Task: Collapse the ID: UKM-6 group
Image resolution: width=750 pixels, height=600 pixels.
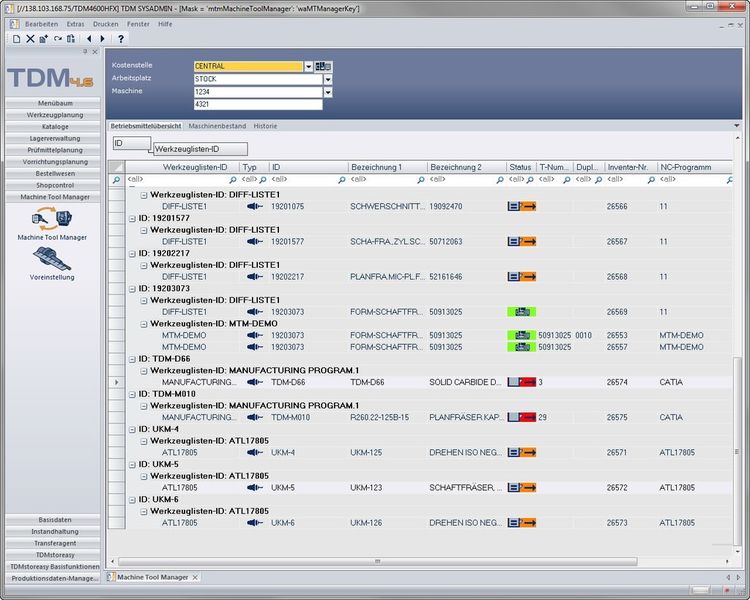Action: [x=132, y=500]
